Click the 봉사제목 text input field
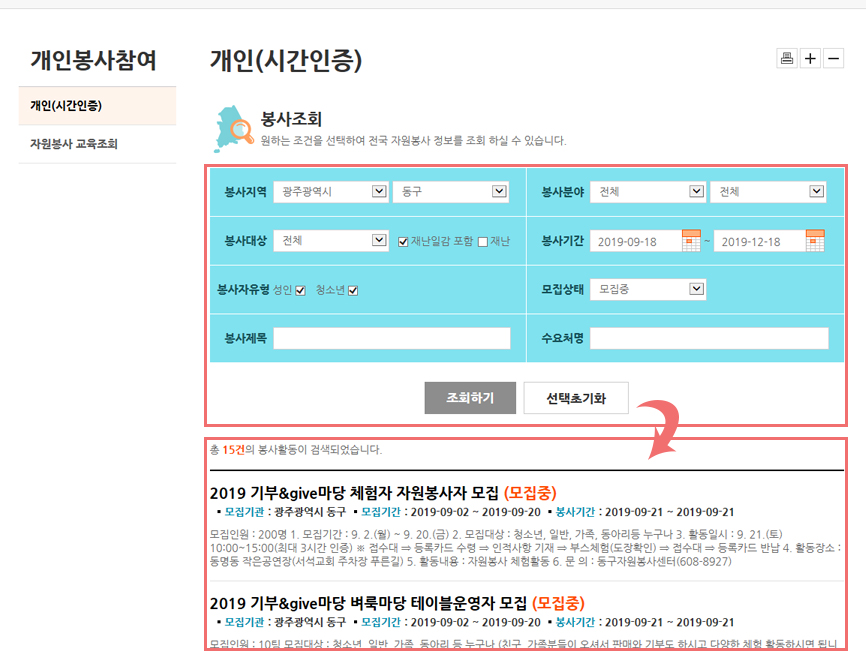Image resolution: width=866 pixels, height=651 pixels. coord(392,339)
